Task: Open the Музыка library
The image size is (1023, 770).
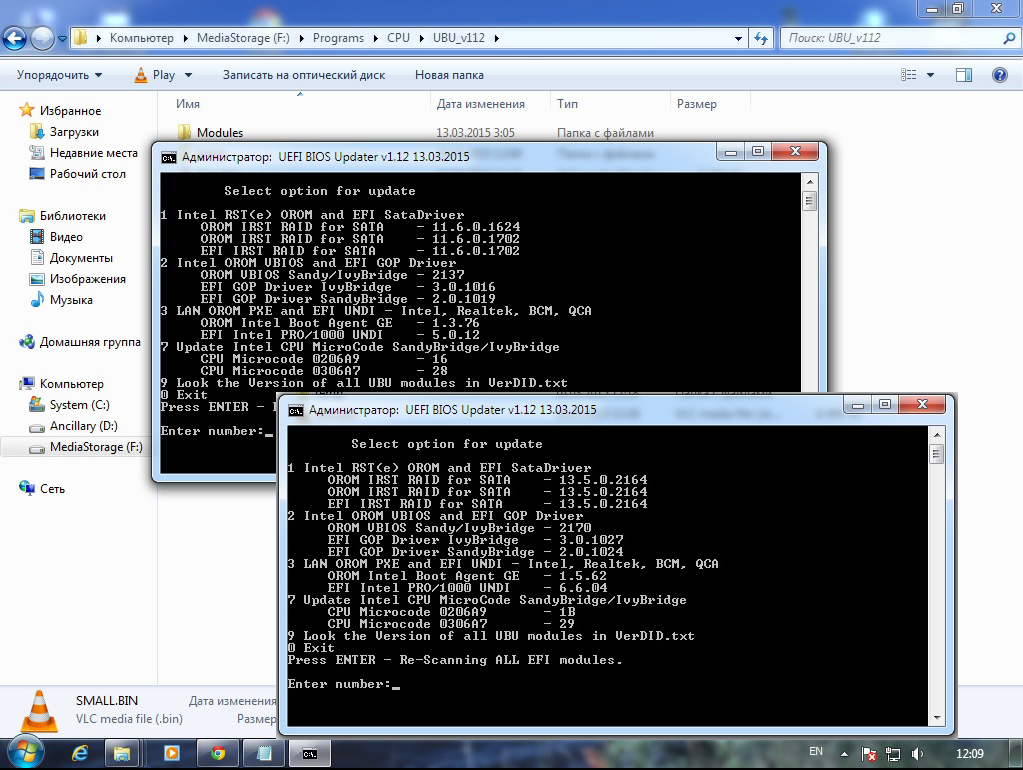Action: click(71, 300)
